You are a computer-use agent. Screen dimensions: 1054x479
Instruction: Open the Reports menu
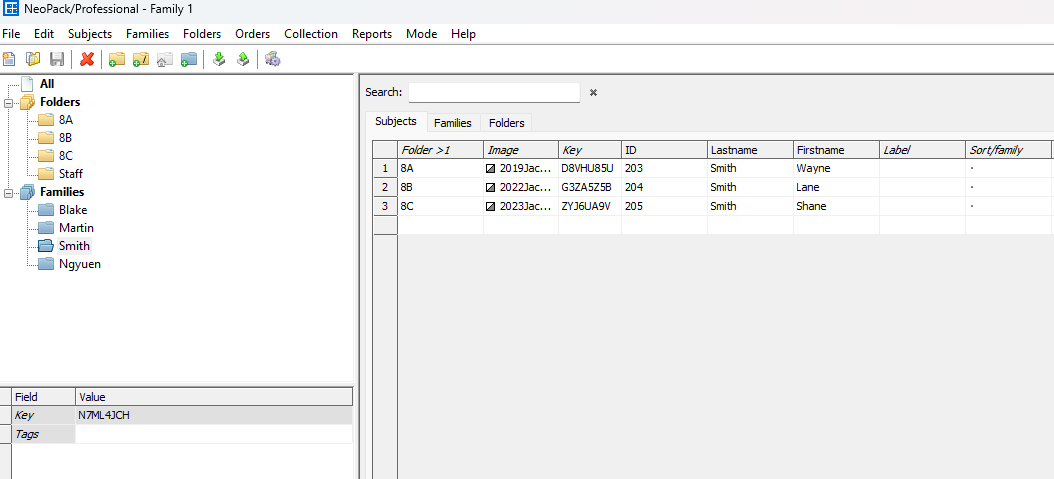tap(371, 34)
